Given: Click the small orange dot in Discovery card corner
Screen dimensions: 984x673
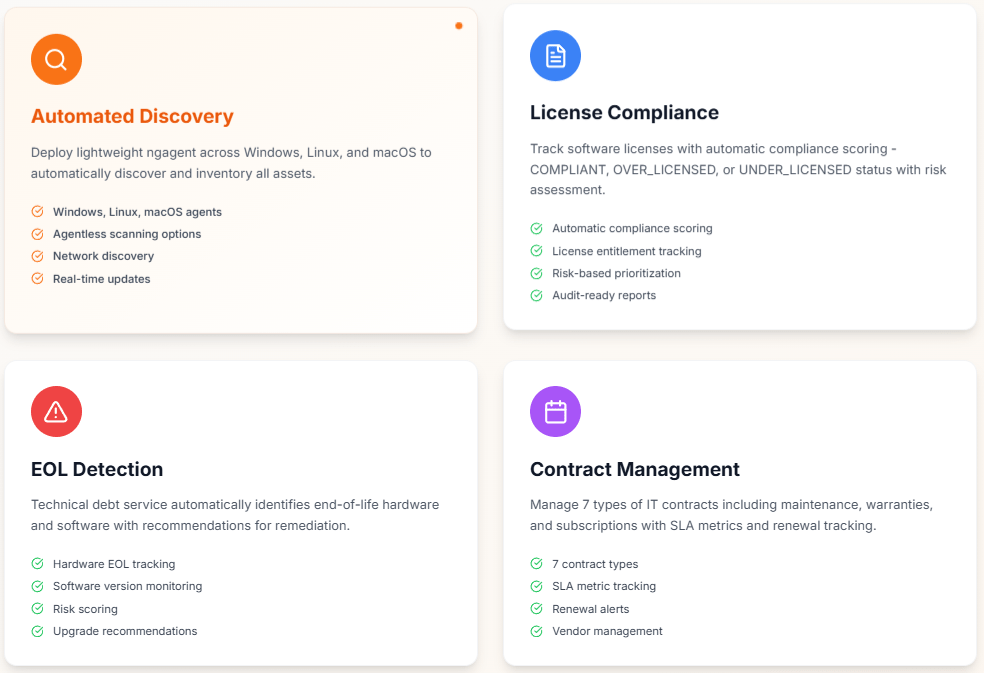Looking at the screenshot, I should [x=459, y=26].
